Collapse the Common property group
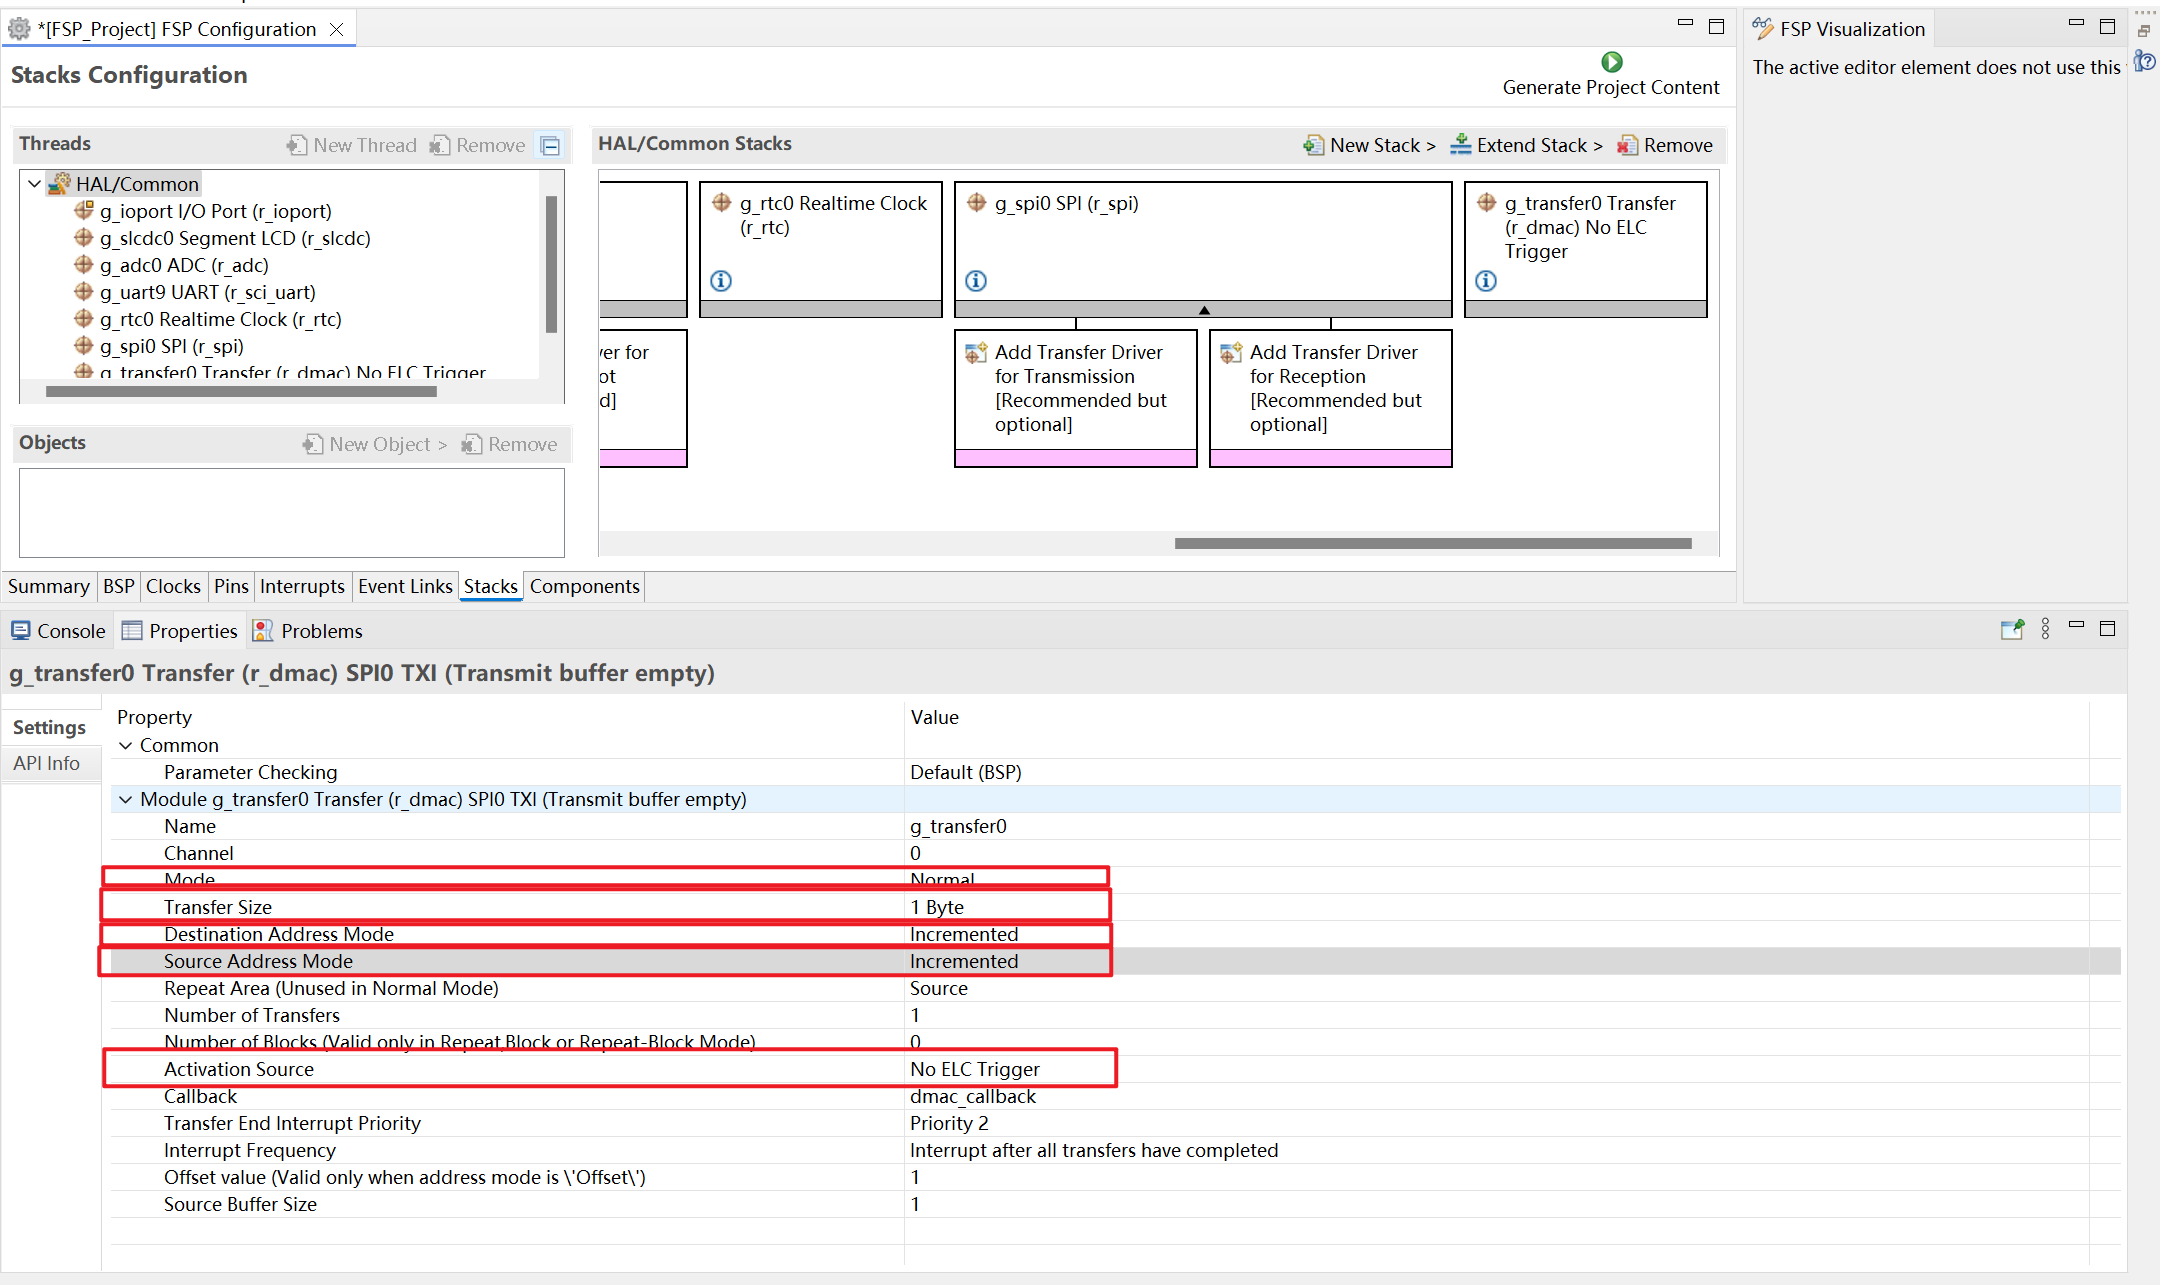The width and height of the screenshot is (2160, 1285). [x=126, y=745]
